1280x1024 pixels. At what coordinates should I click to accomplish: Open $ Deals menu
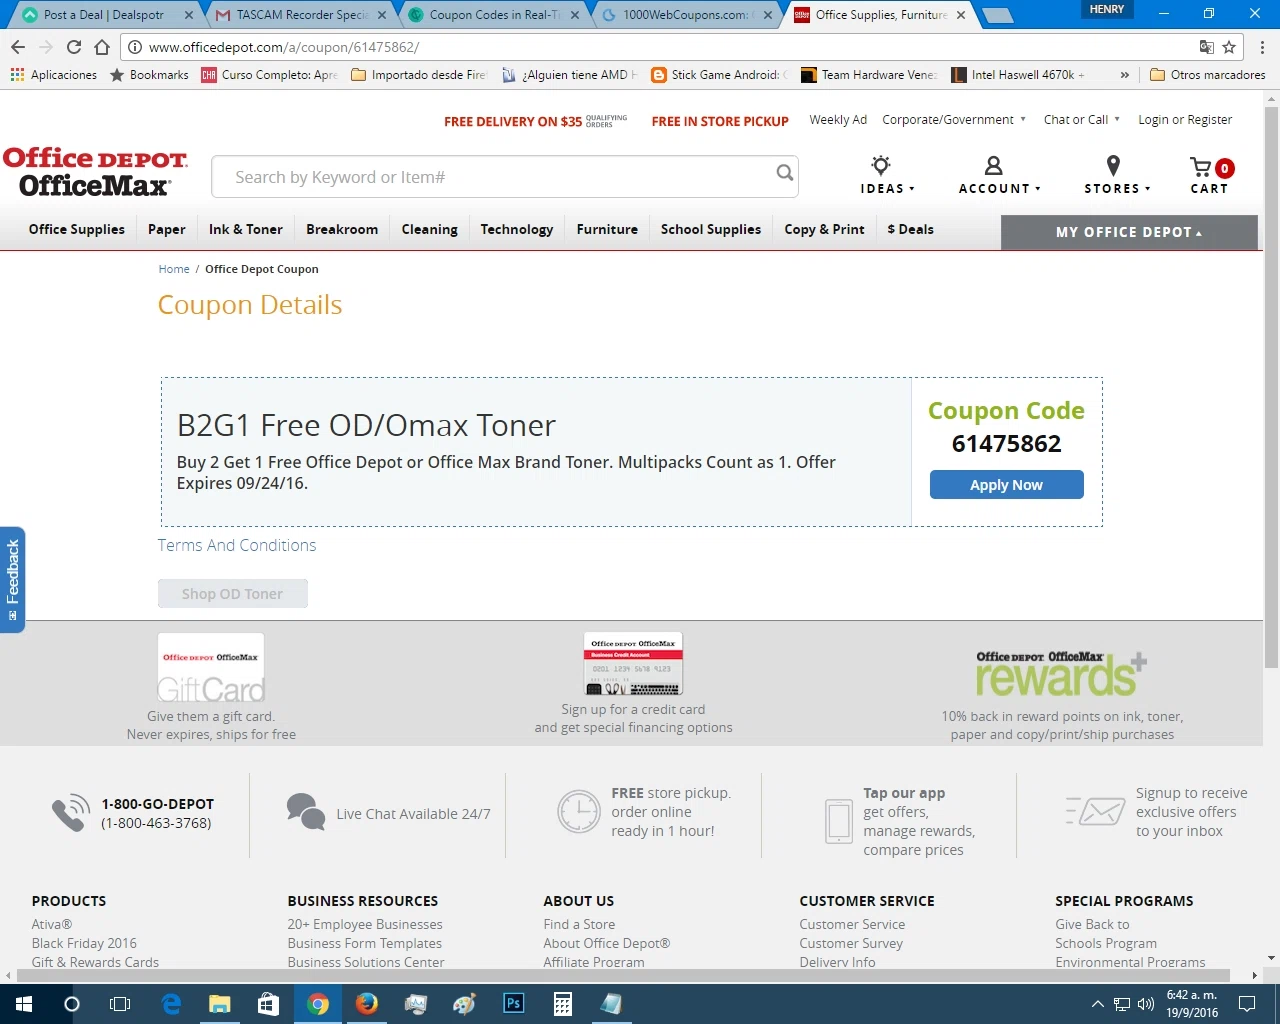910,230
